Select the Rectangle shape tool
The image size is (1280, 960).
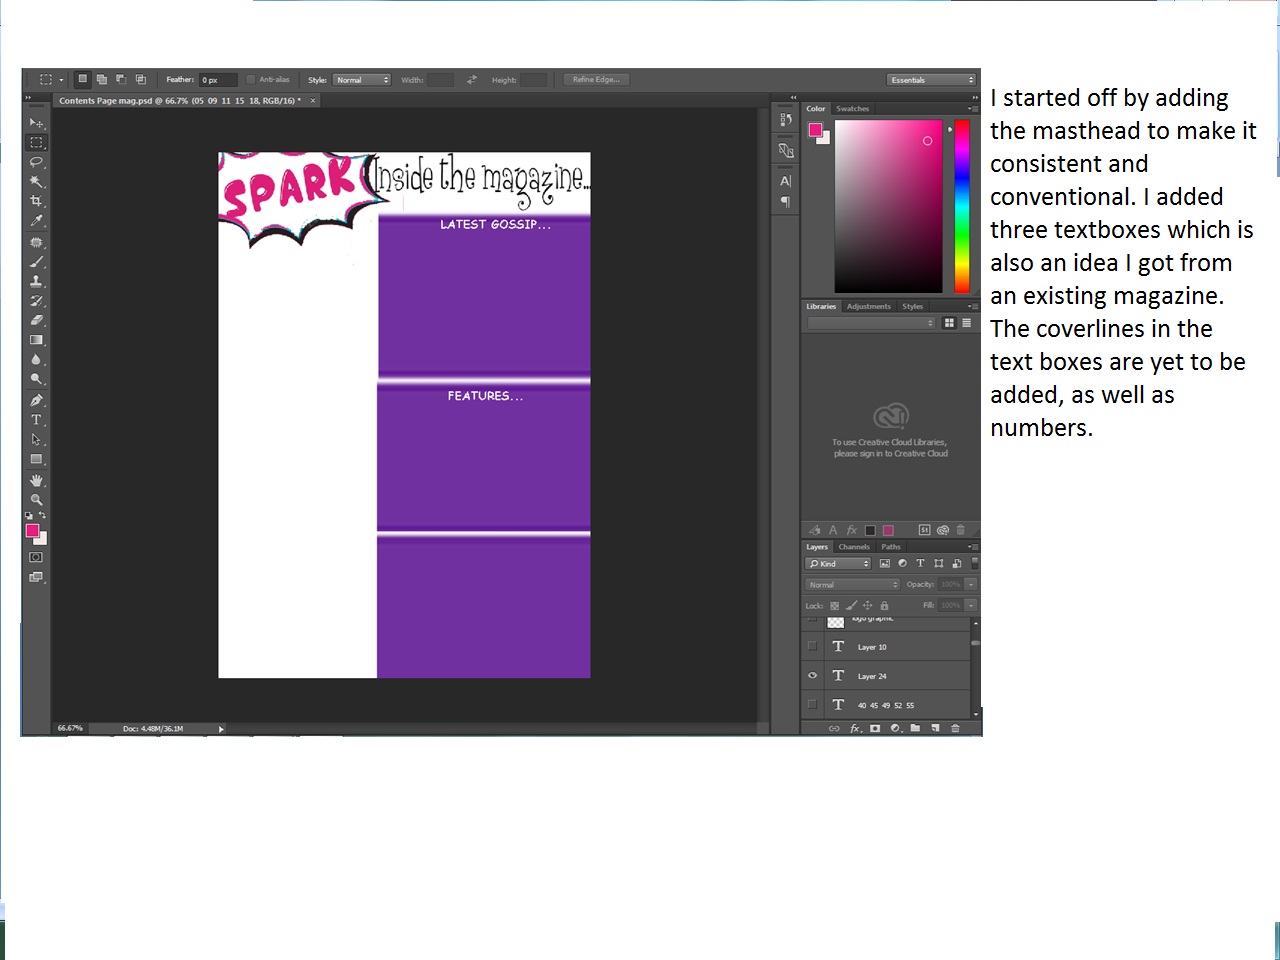(x=36, y=460)
